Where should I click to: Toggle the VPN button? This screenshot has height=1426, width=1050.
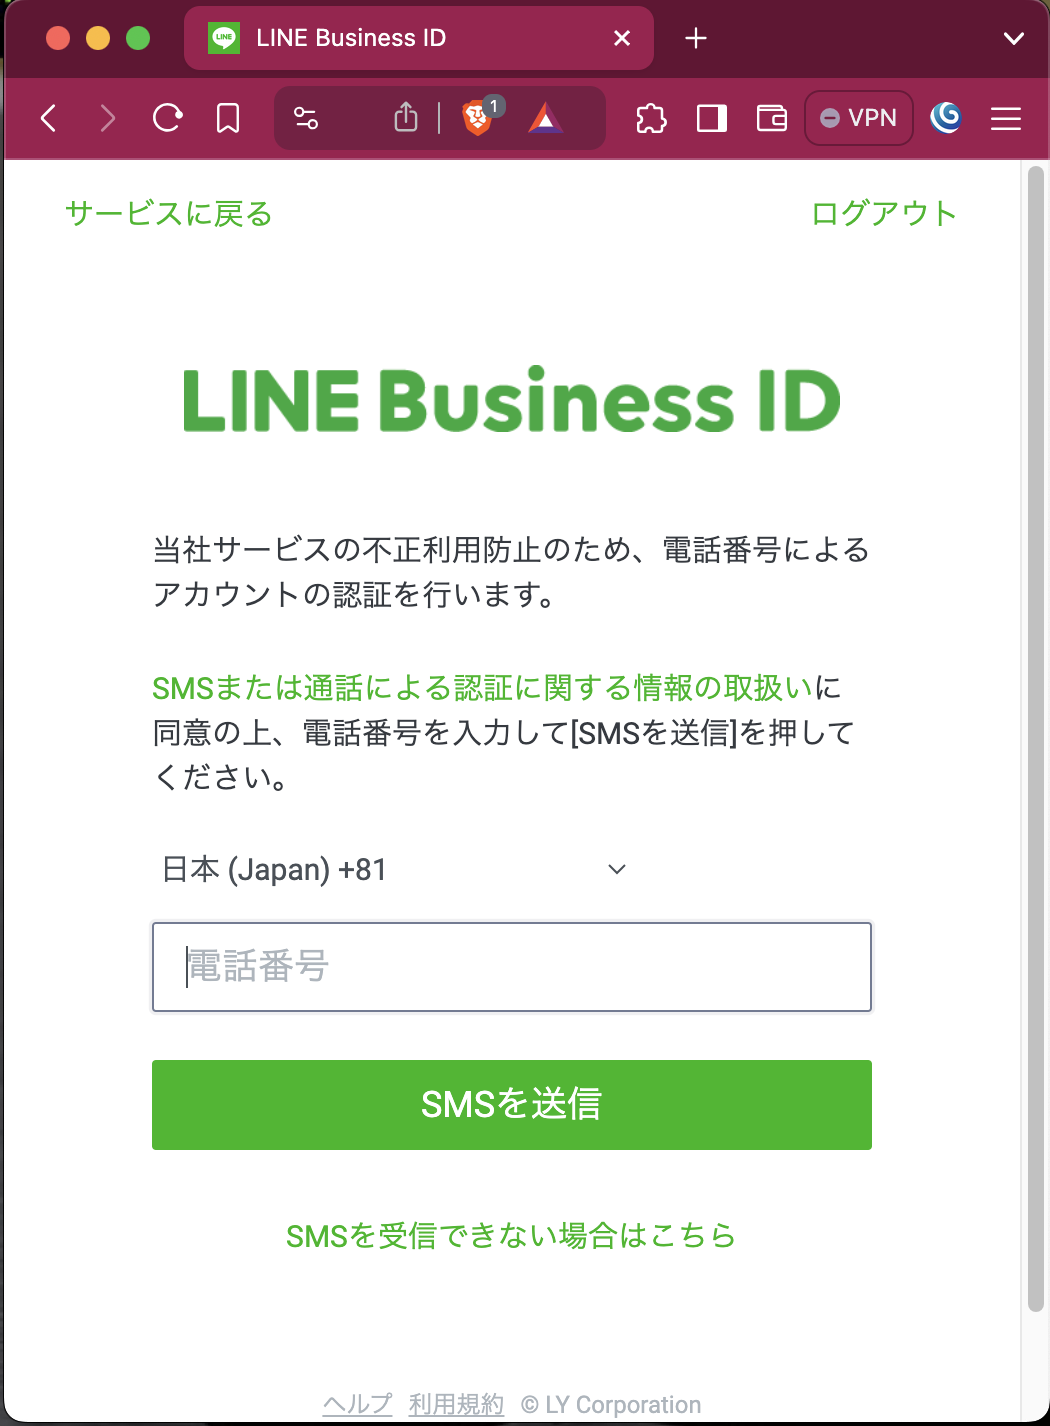(859, 118)
